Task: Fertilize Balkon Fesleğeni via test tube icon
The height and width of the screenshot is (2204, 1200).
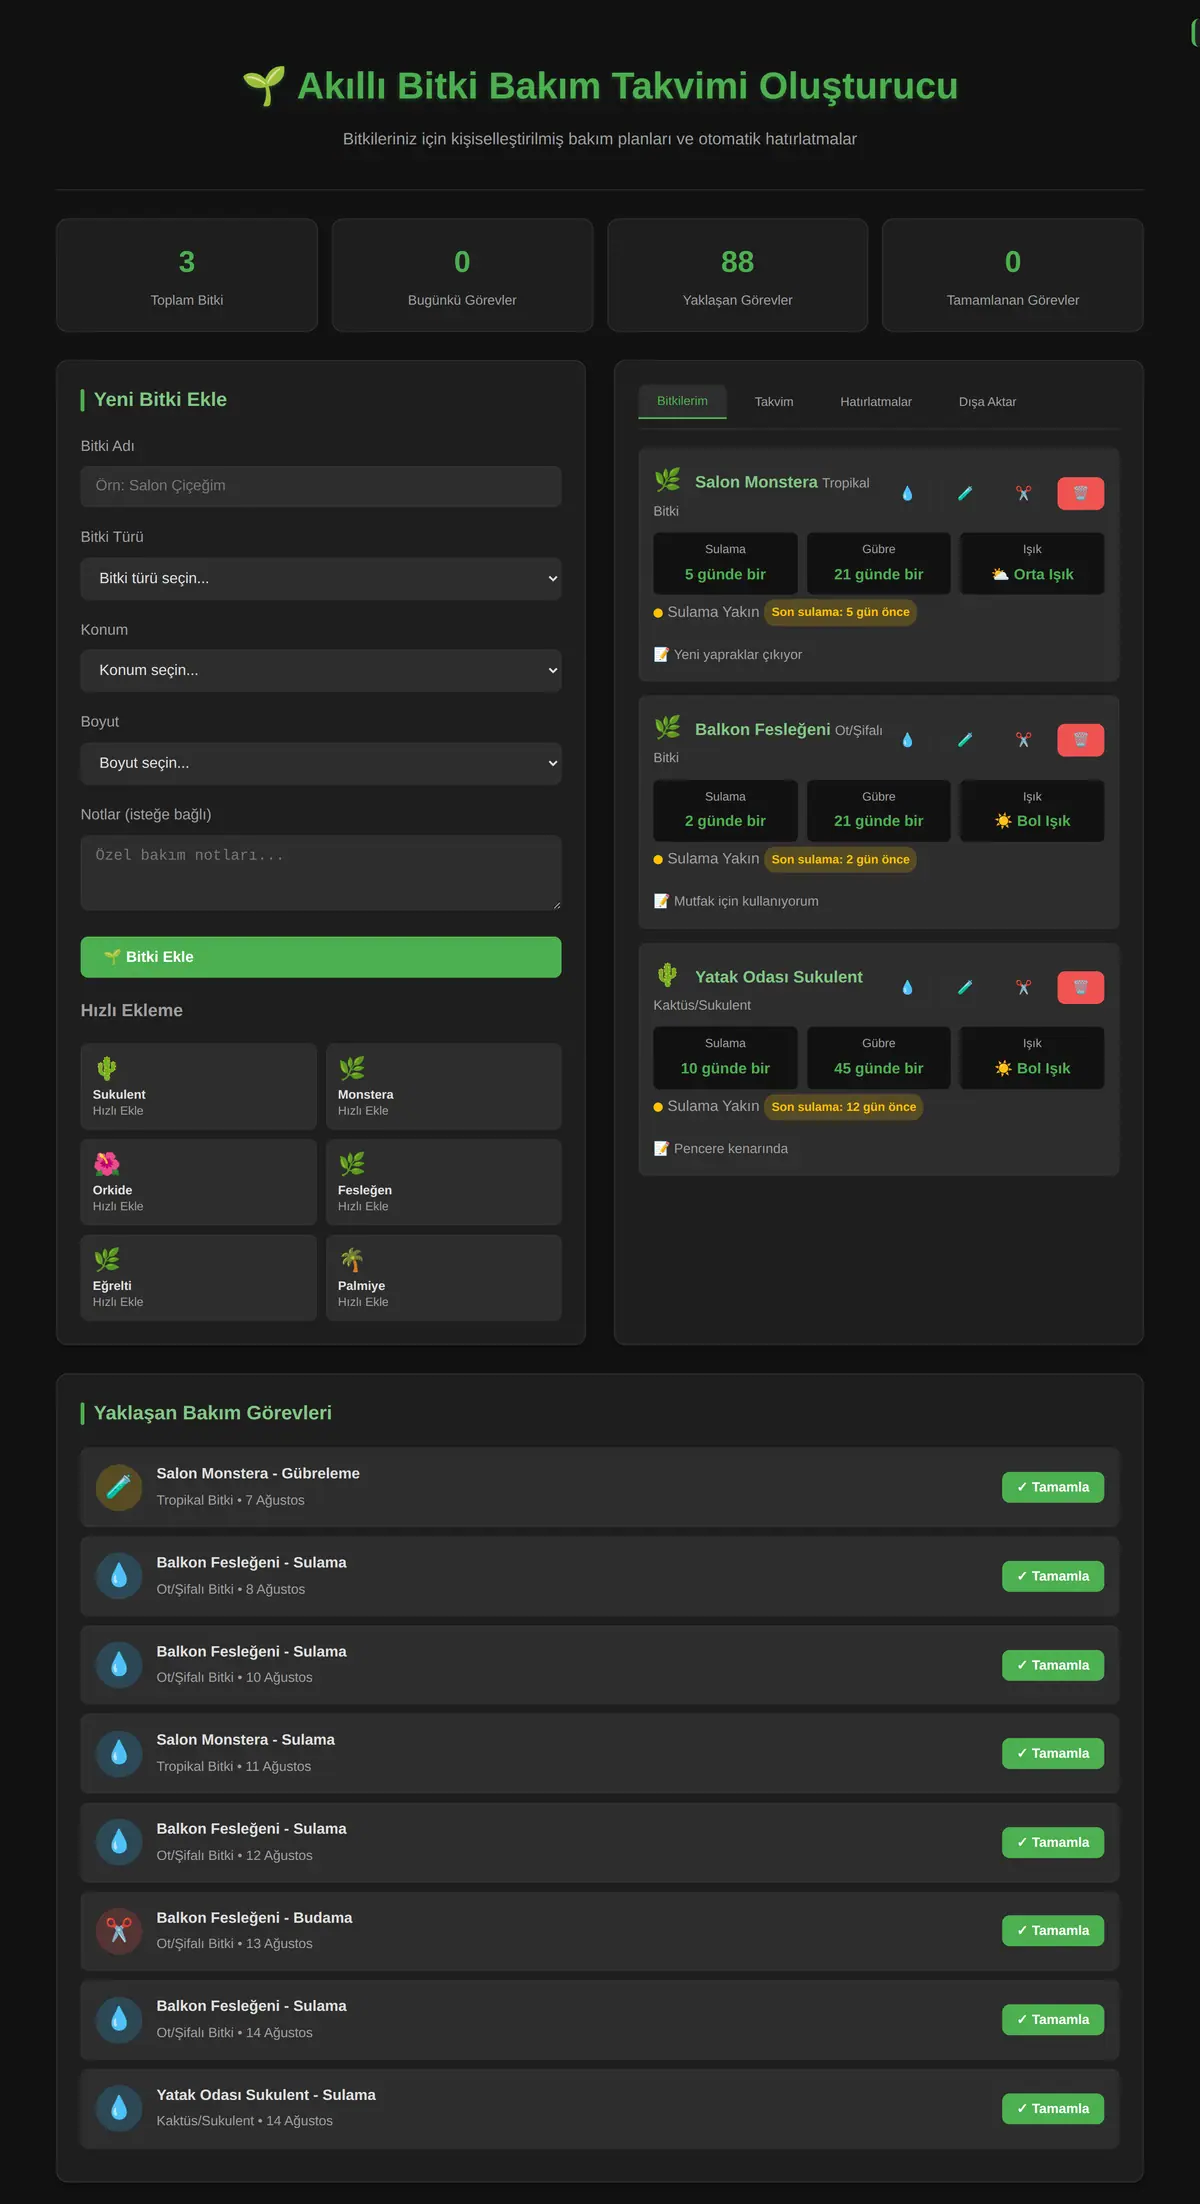Action: tap(965, 740)
